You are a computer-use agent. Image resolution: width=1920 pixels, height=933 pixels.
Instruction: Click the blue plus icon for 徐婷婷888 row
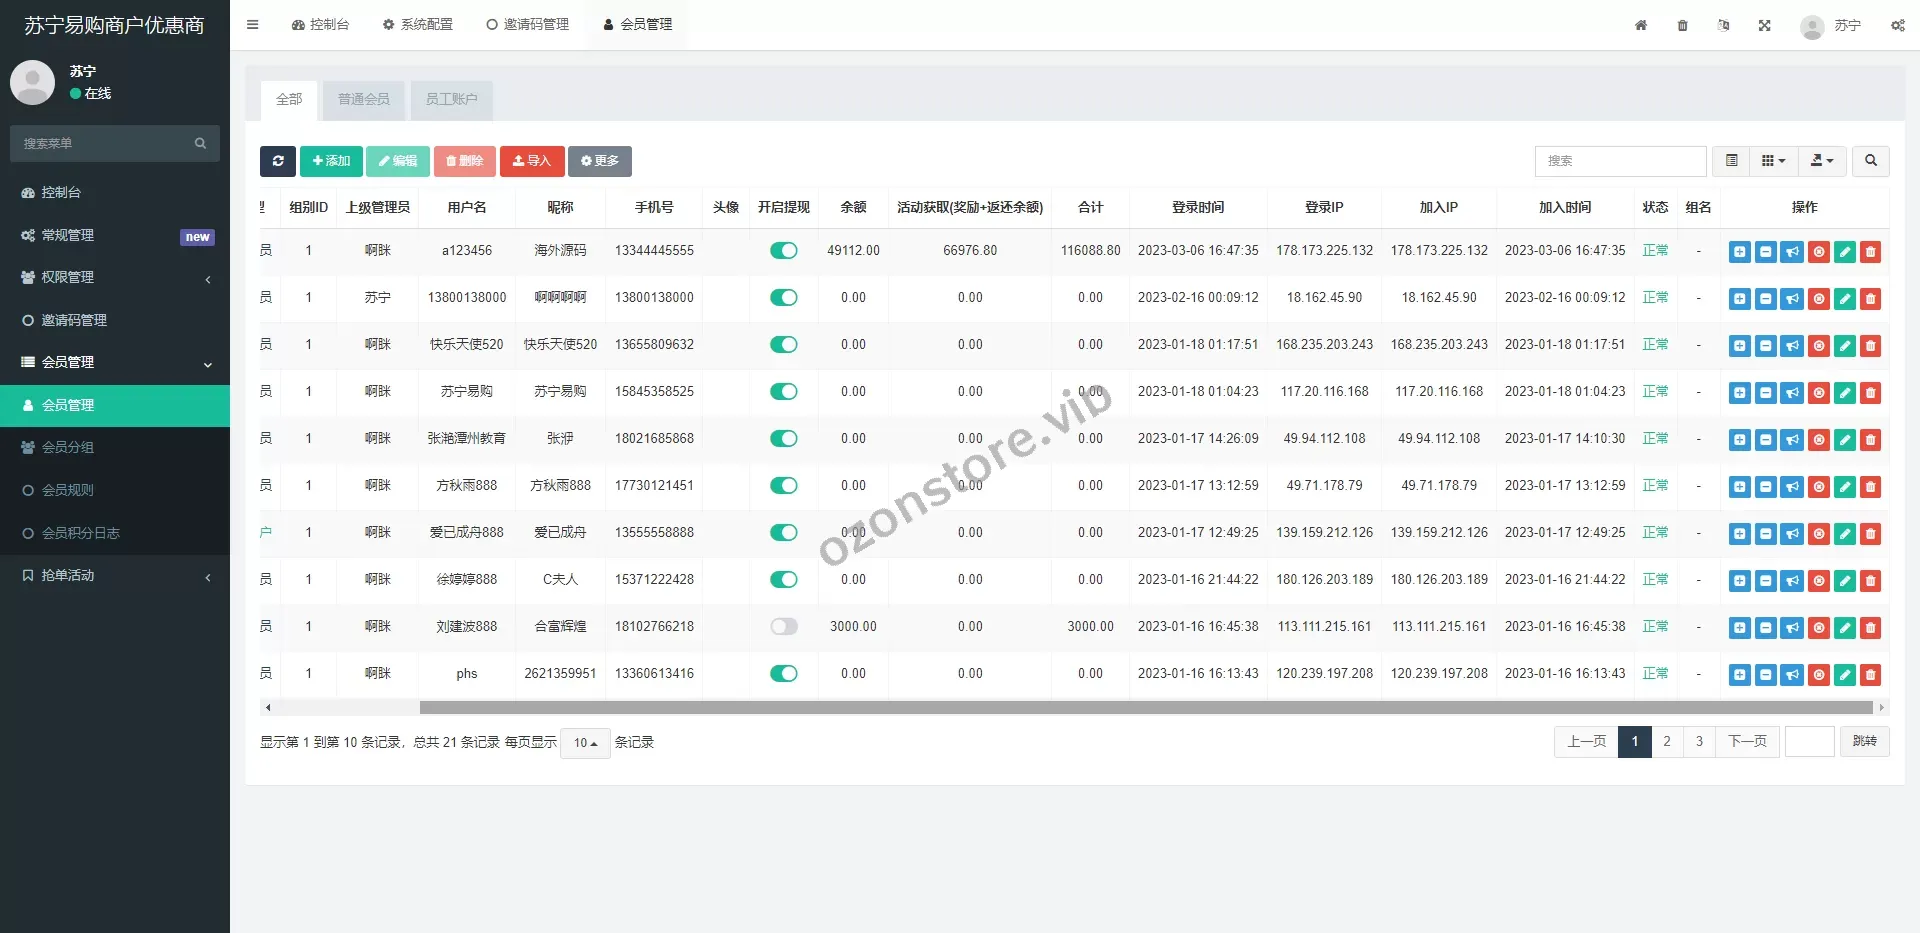point(1740,581)
